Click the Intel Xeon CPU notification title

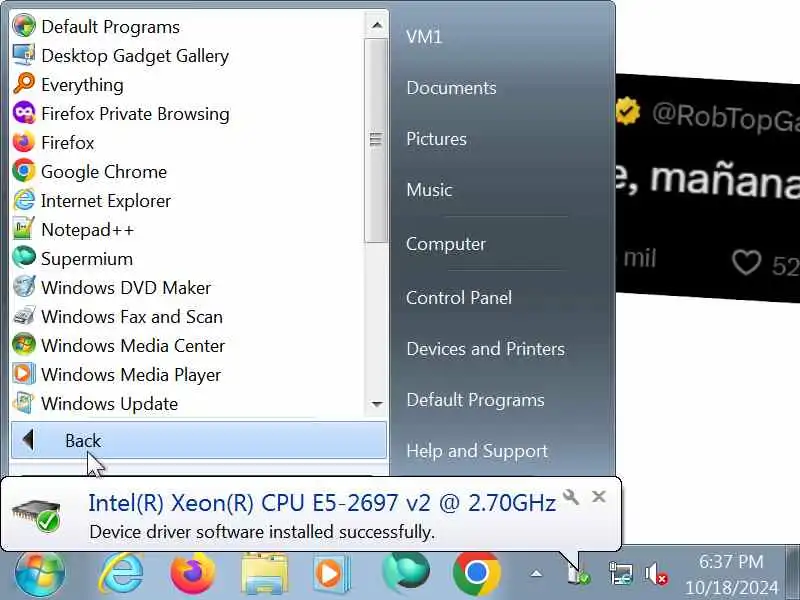click(x=322, y=503)
